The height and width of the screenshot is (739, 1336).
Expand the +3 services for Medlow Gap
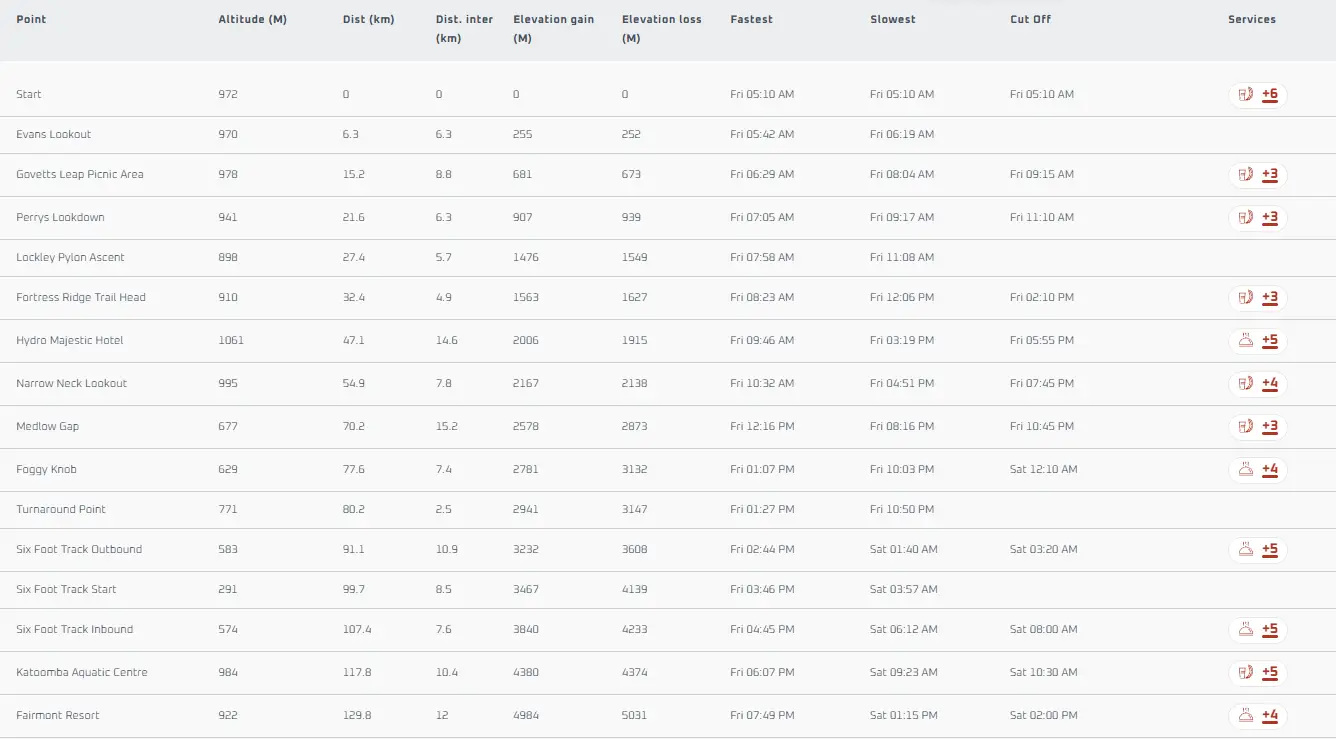click(1270, 426)
